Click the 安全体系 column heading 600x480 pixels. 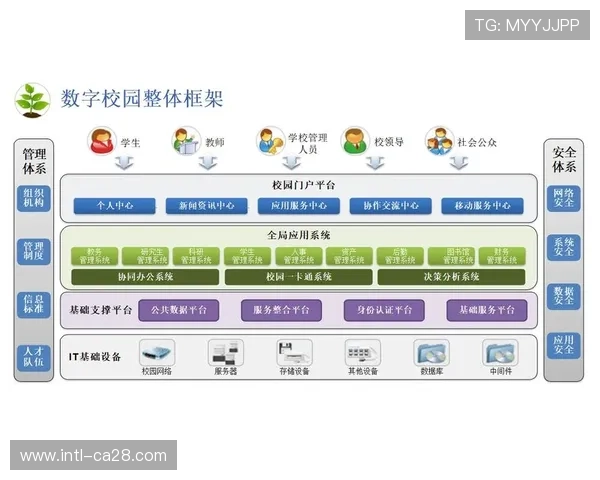564,160
